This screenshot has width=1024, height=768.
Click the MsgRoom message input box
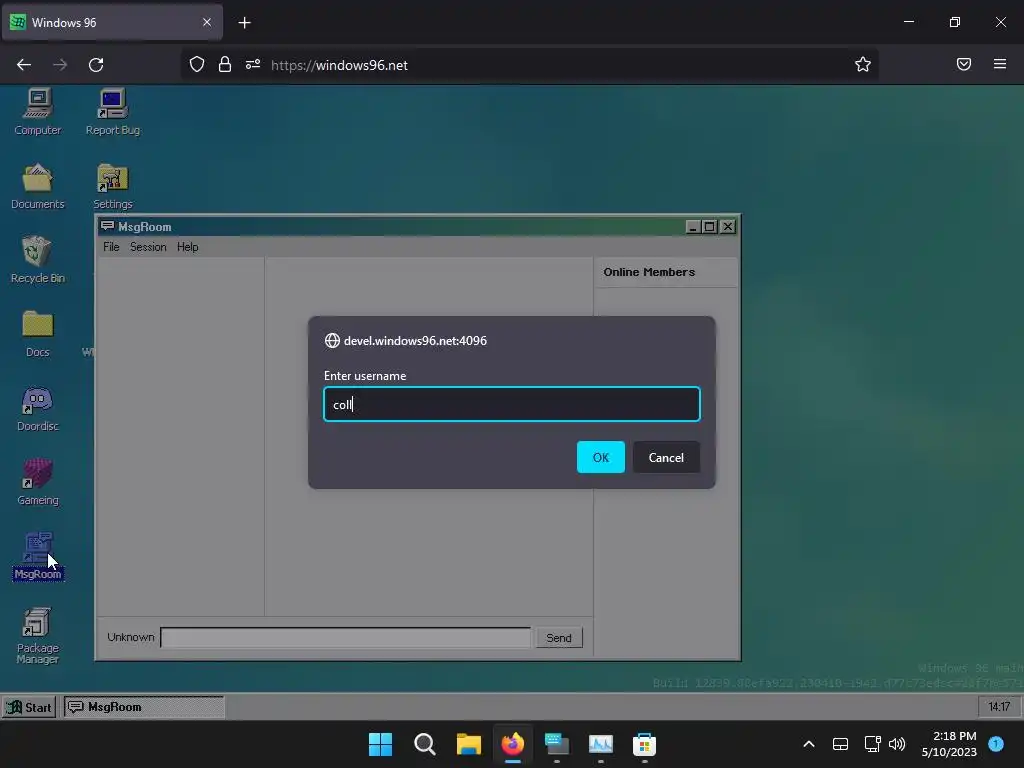345,637
